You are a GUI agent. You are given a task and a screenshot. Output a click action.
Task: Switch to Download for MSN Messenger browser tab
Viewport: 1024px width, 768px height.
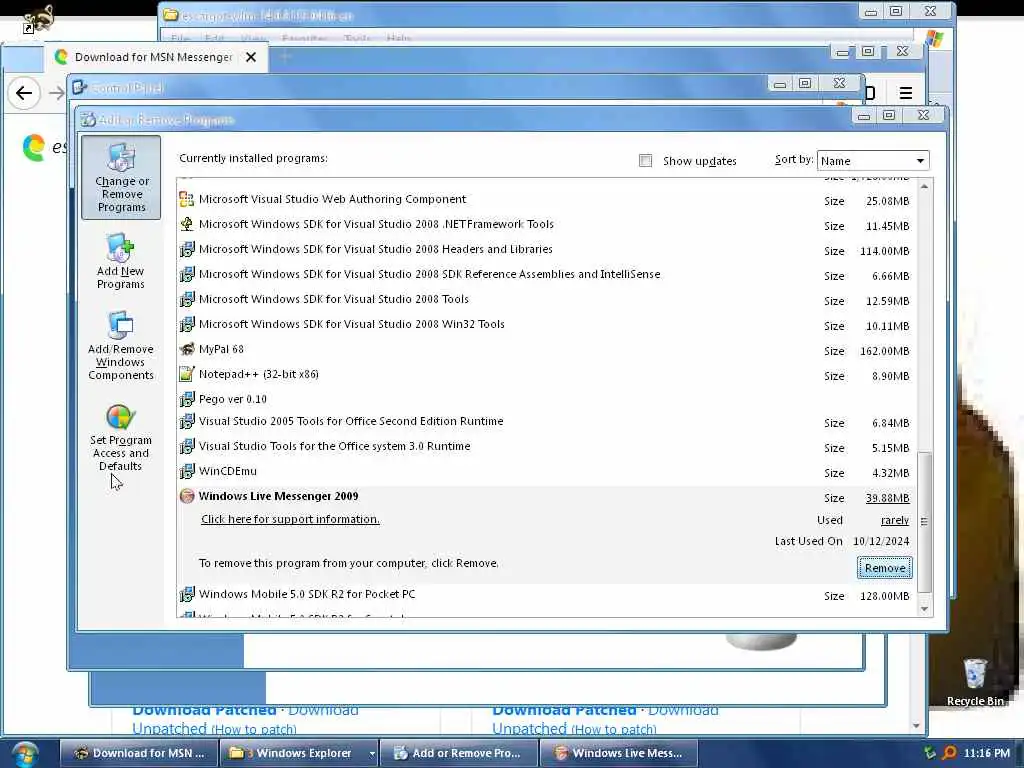click(x=154, y=57)
